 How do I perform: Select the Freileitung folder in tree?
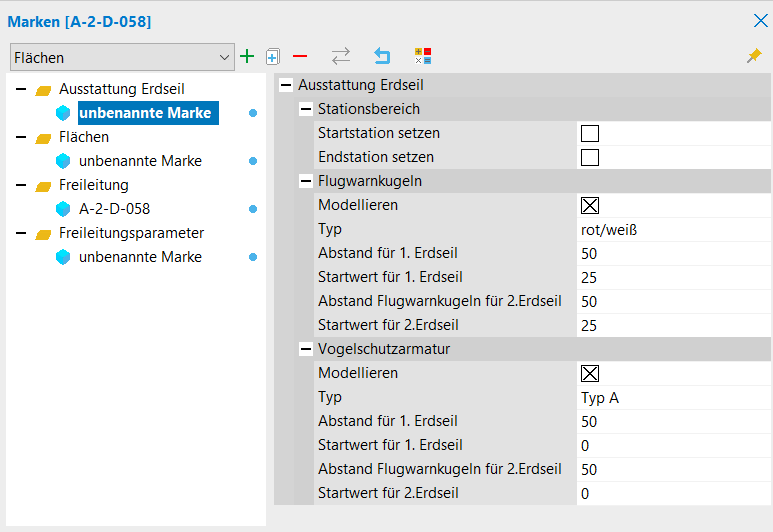(93, 185)
